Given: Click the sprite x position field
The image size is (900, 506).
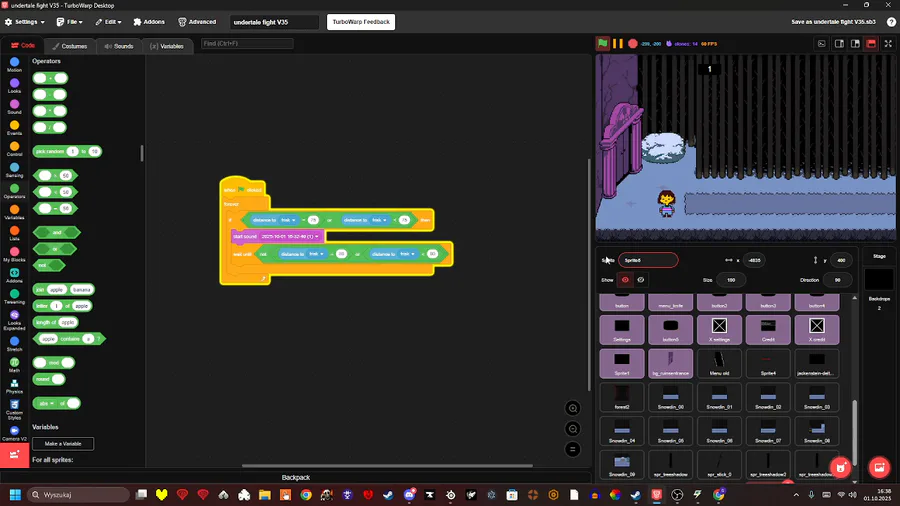Looking at the screenshot, I should (755, 260).
